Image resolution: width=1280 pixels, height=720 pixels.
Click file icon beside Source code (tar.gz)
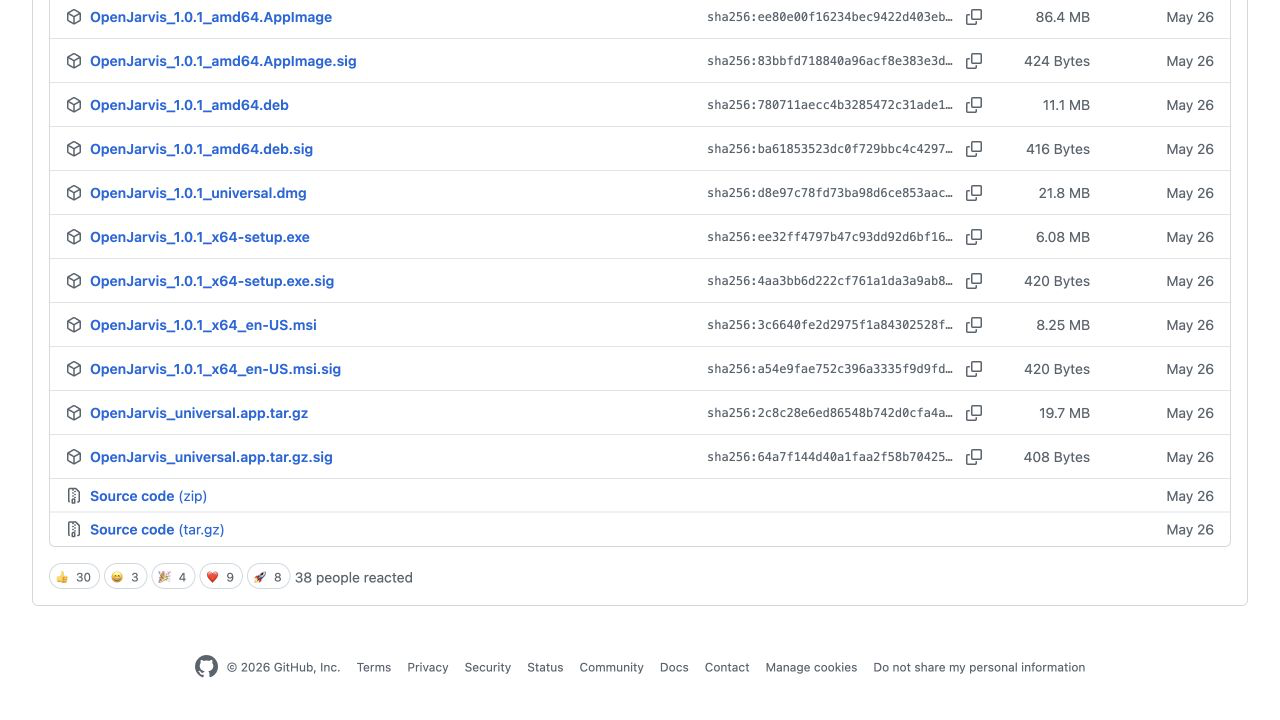74,530
